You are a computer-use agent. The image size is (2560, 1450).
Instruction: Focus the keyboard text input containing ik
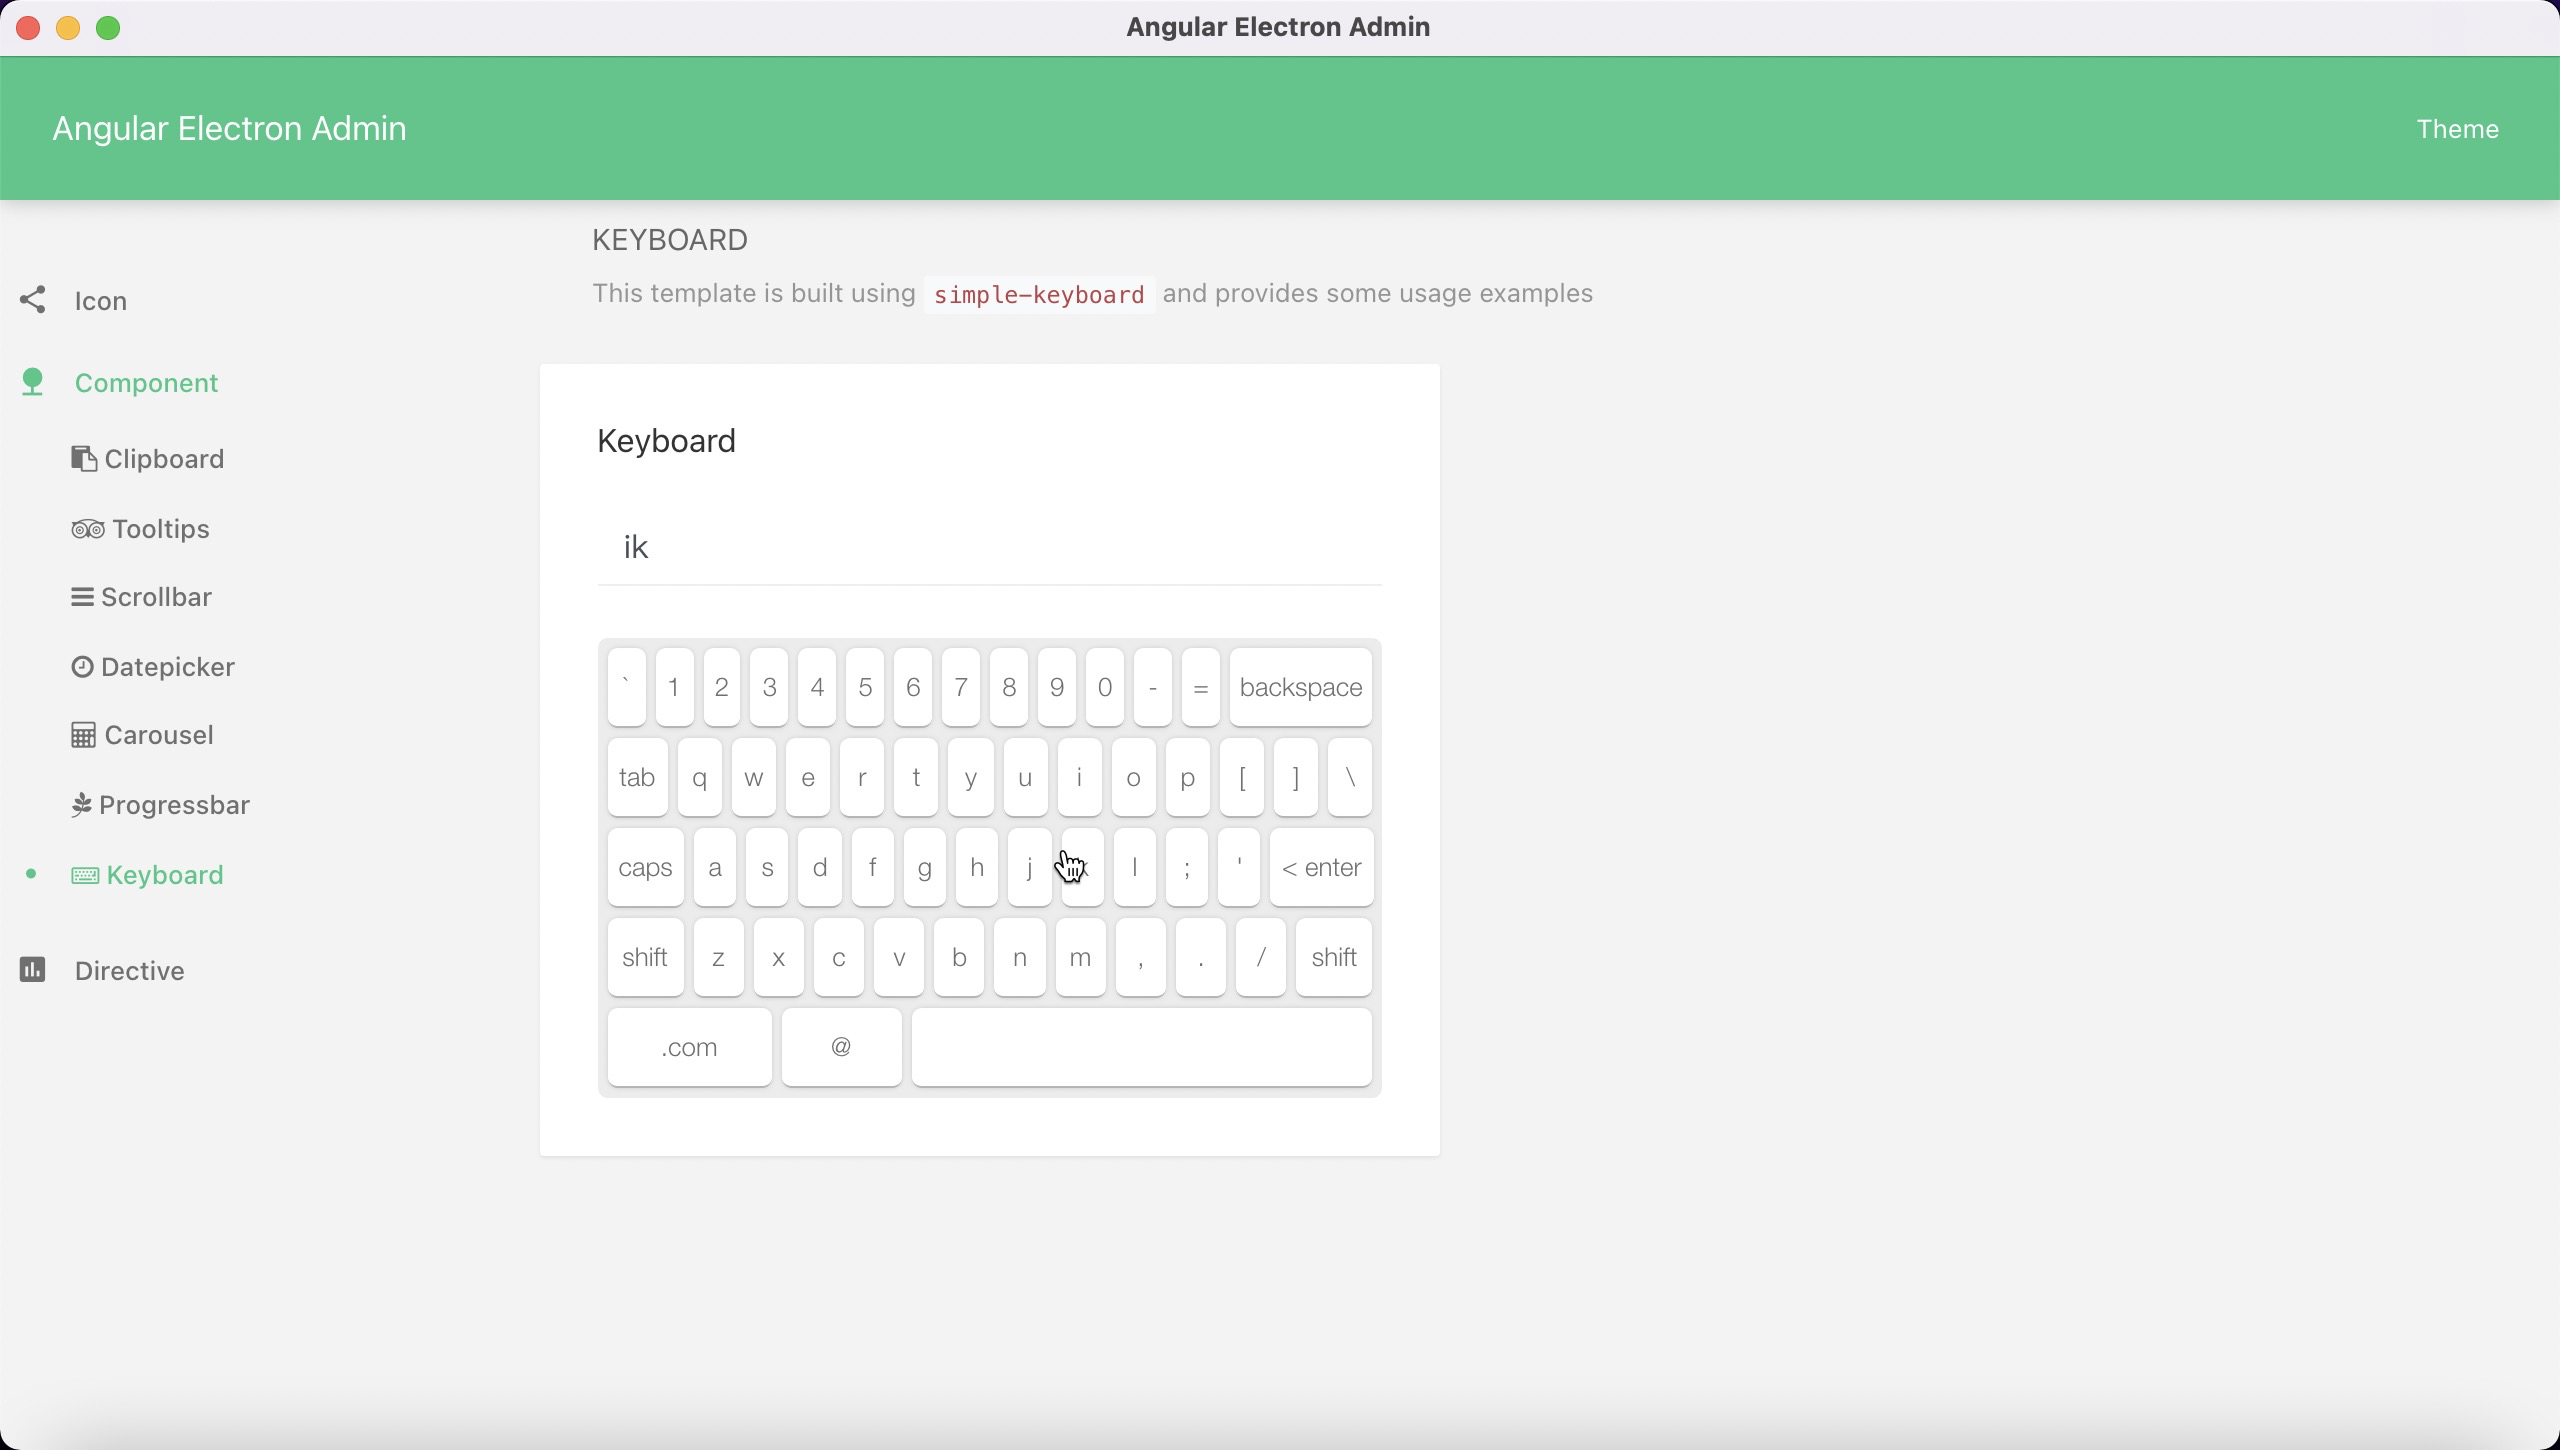click(989, 547)
